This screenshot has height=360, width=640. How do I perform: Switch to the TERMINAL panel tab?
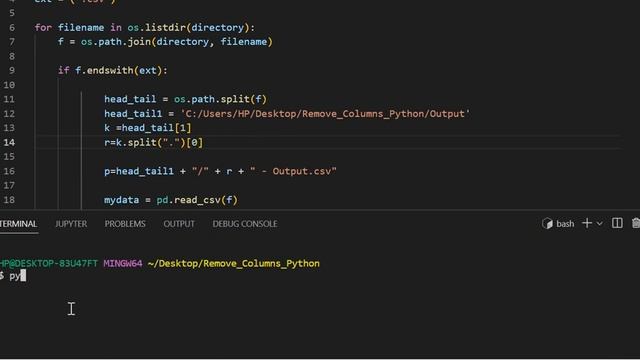tap(18, 224)
